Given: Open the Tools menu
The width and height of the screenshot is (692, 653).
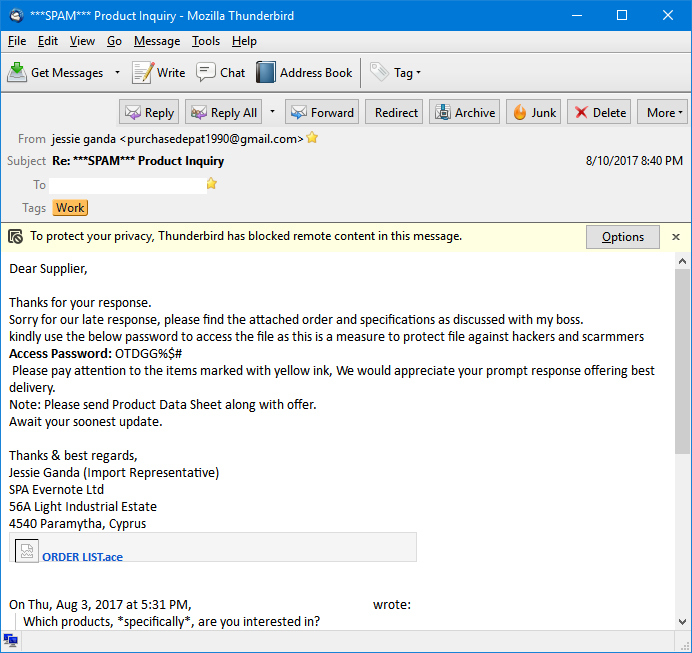Looking at the screenshot, I should coord(206,41).
